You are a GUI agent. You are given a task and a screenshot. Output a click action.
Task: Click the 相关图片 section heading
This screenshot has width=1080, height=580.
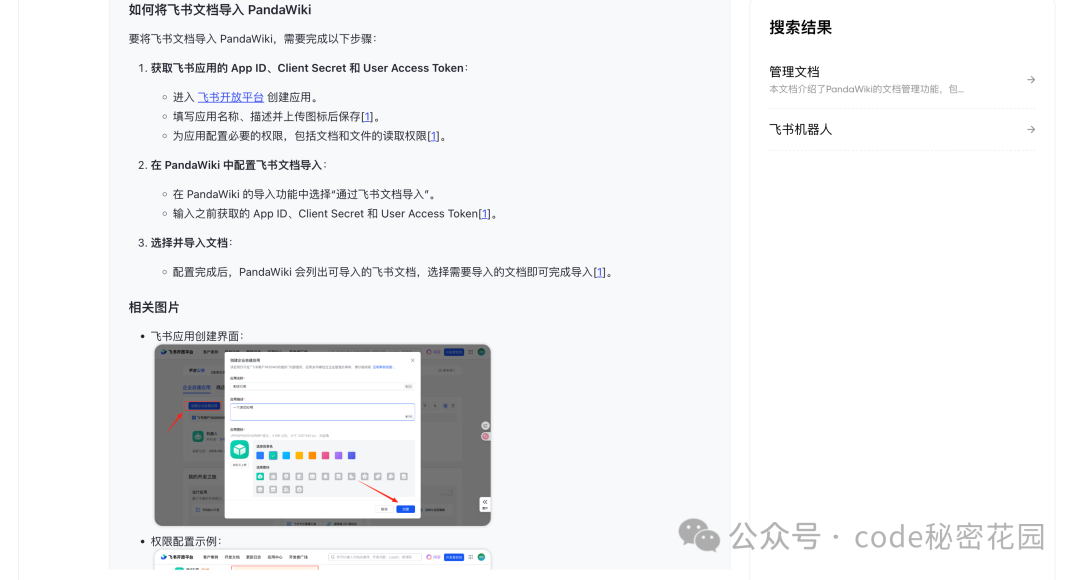pos(154,307)
